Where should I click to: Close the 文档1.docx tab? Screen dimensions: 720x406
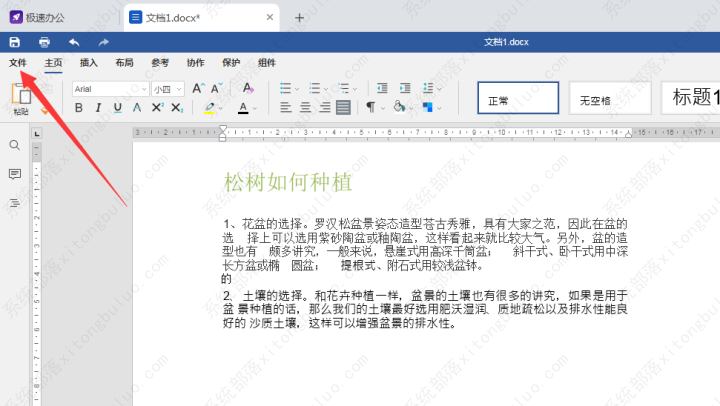click(270, 17)
